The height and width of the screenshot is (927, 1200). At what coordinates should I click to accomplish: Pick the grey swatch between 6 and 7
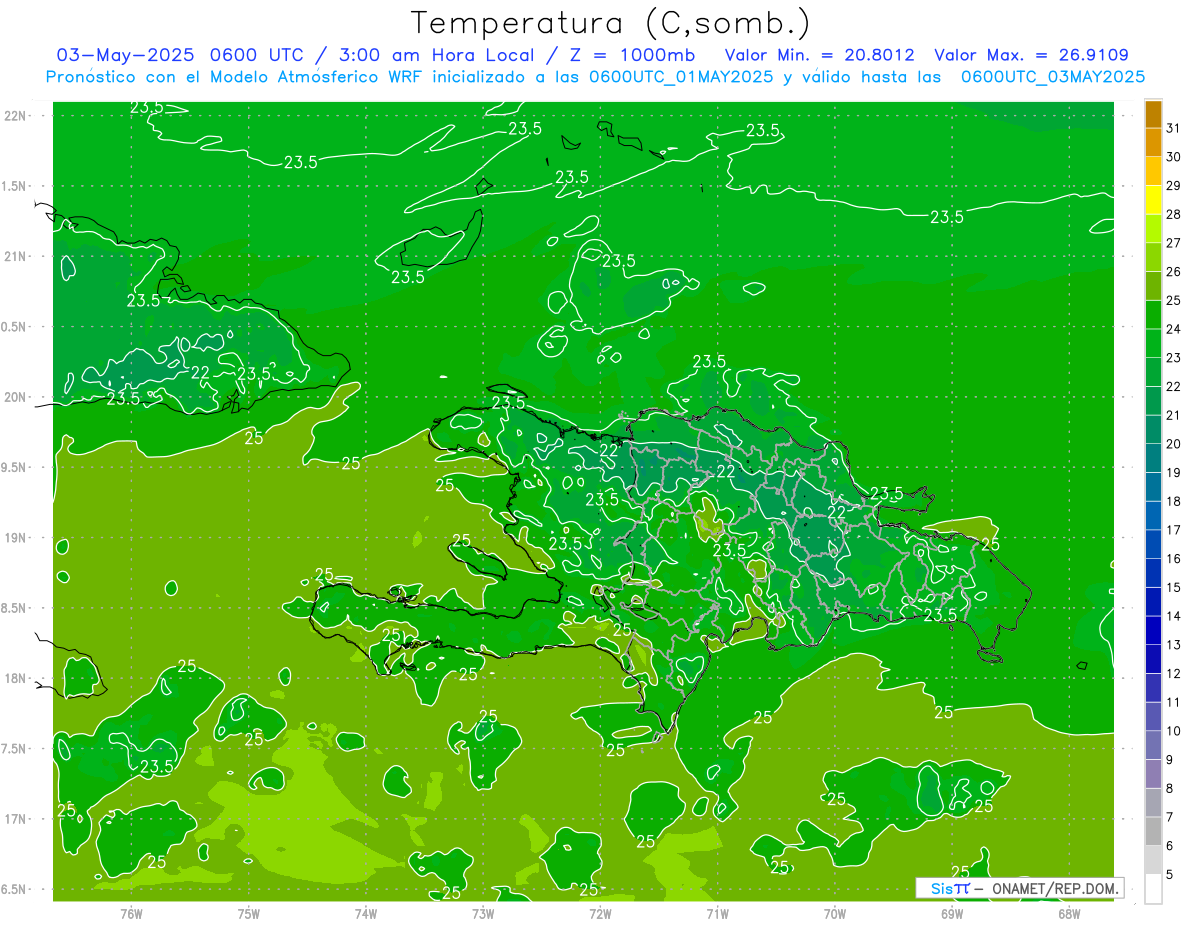click(x=1153, y=832)
